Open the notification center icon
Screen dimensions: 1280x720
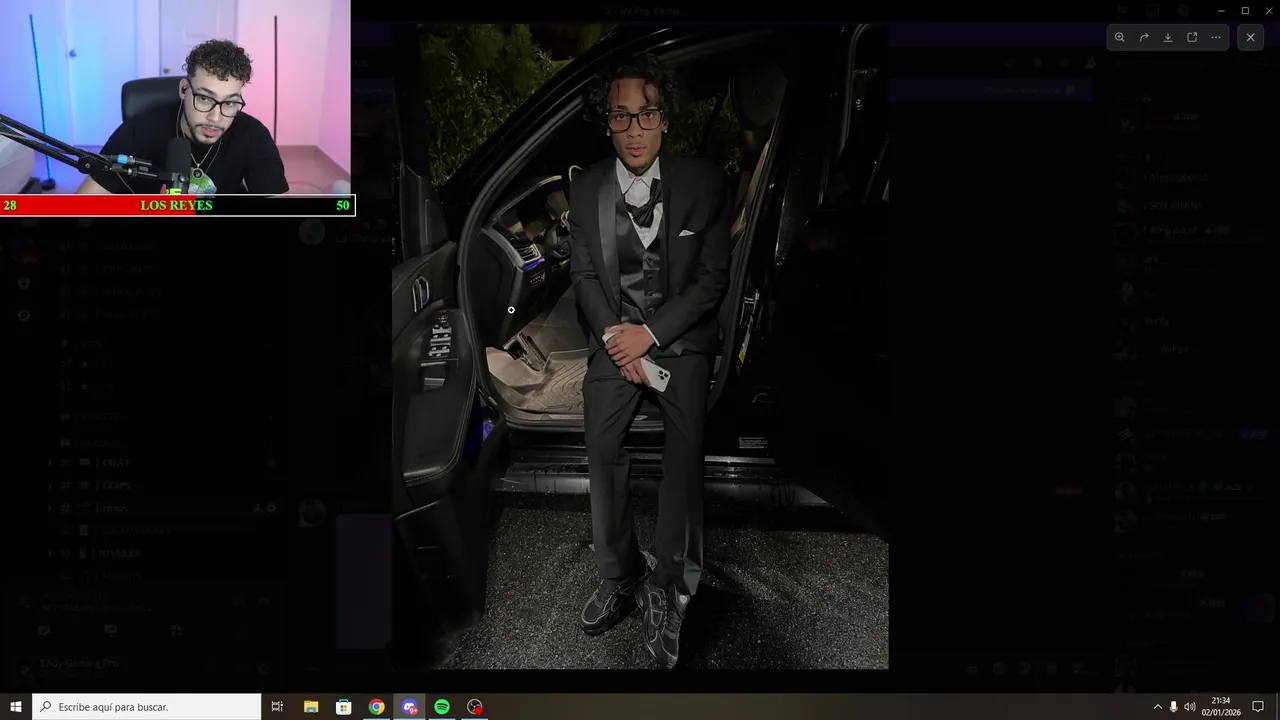point(1258,707)
